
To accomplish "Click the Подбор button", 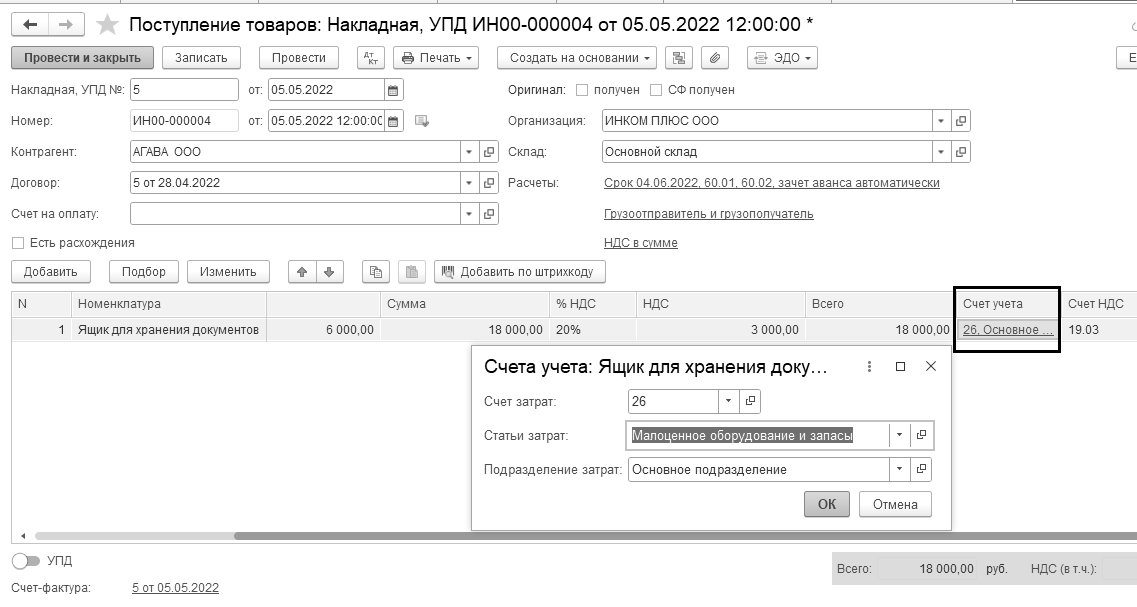I will pyautogui.click(x=144, y=272).
